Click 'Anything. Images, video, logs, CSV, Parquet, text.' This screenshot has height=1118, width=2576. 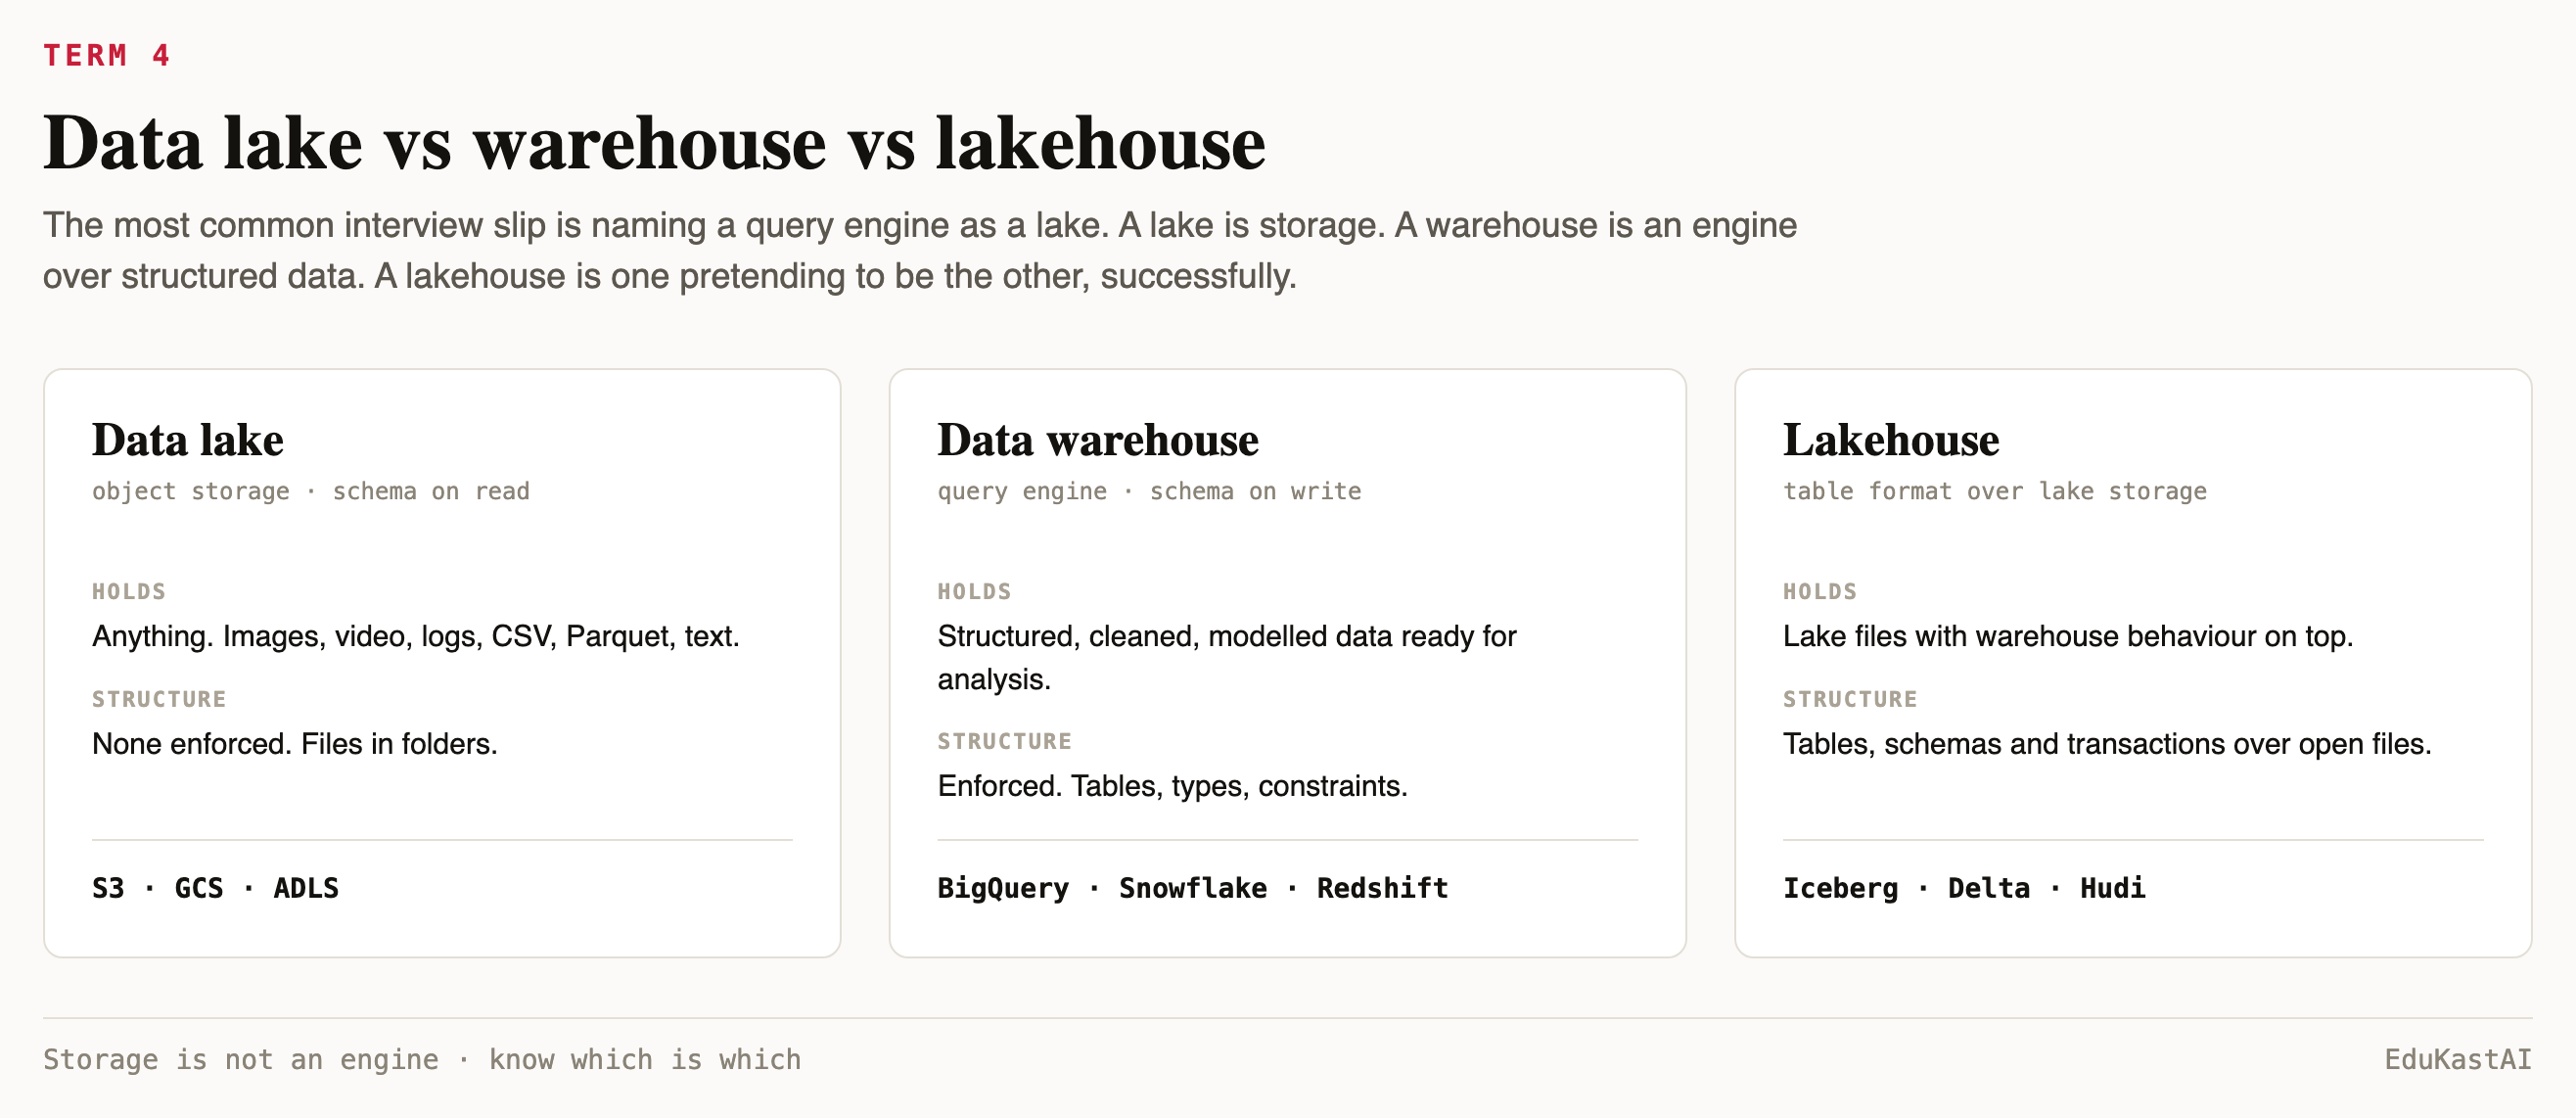pyautogui.click(x=416, y=636)
